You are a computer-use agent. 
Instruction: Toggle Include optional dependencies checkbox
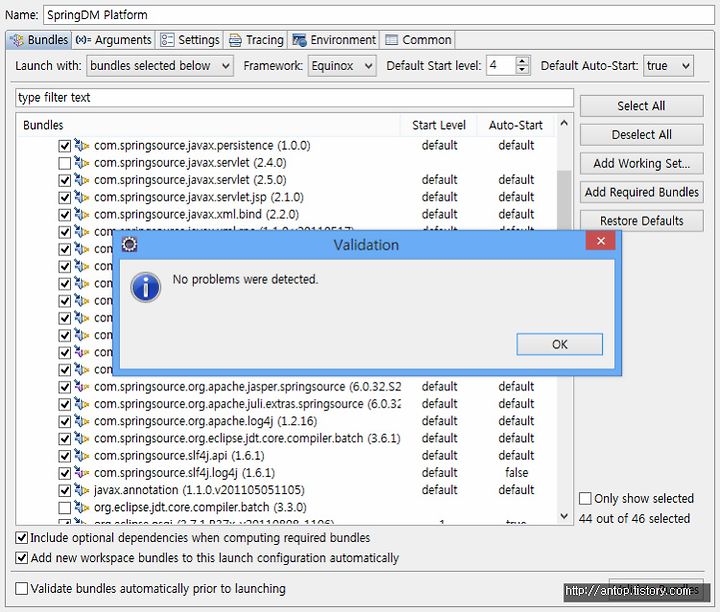pos(22,538)
